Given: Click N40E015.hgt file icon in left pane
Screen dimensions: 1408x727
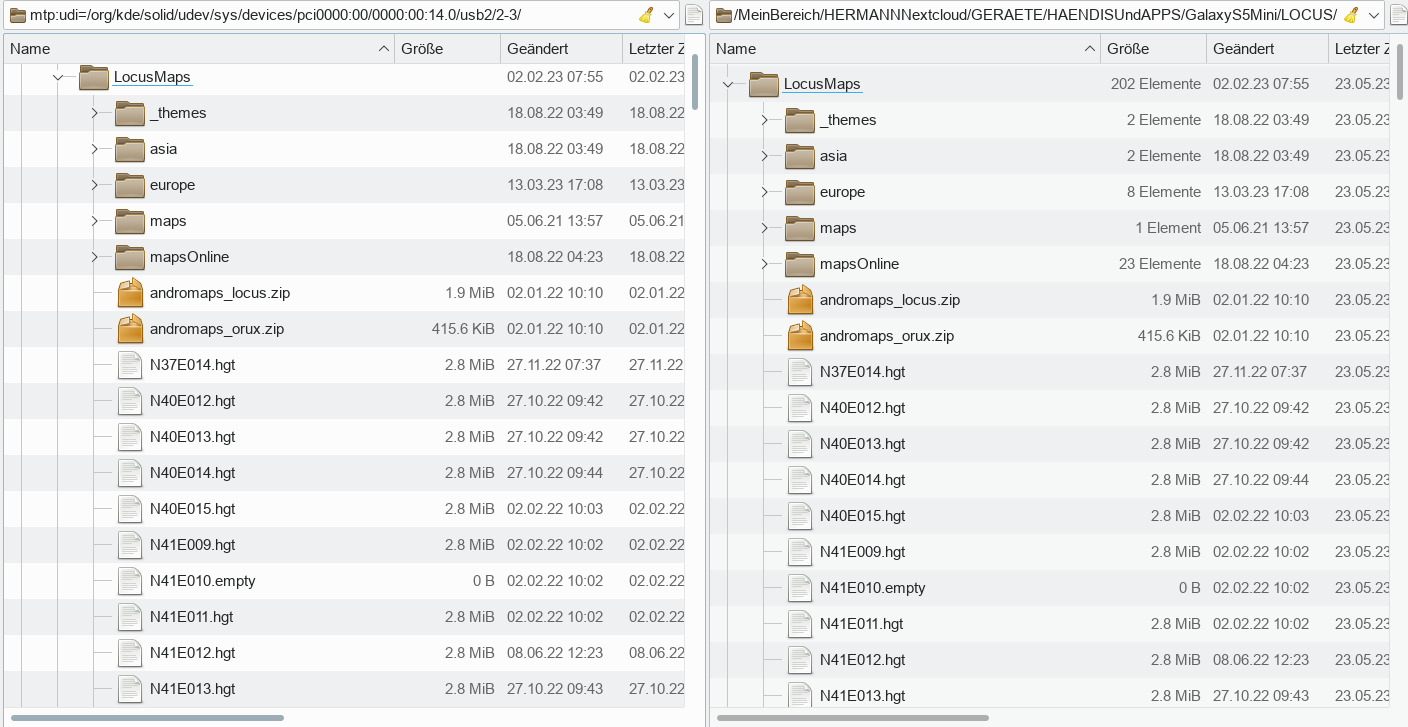Looking at the screenshot, I should 130,509.
